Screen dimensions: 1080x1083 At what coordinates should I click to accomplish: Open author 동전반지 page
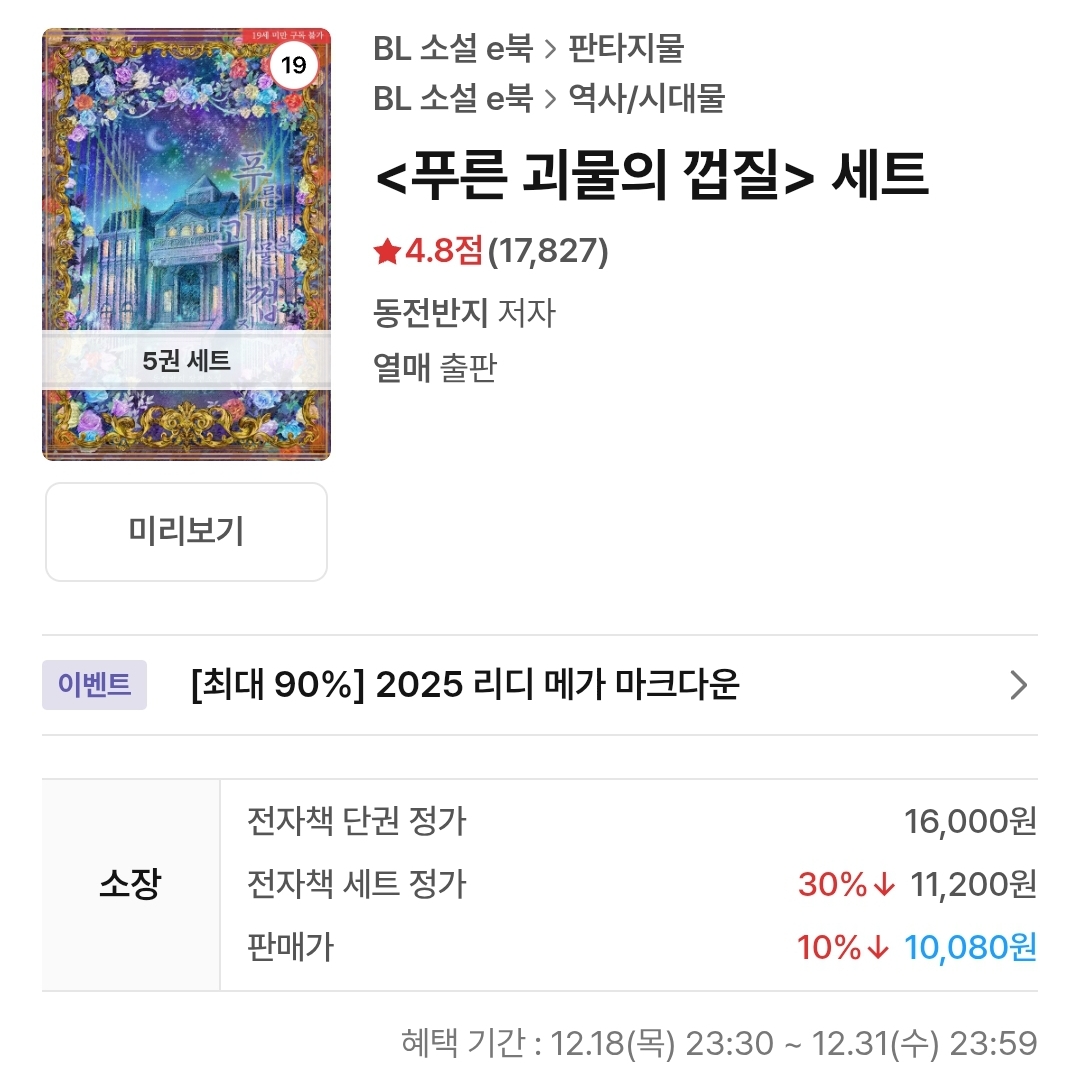click(x=431, y=313)
